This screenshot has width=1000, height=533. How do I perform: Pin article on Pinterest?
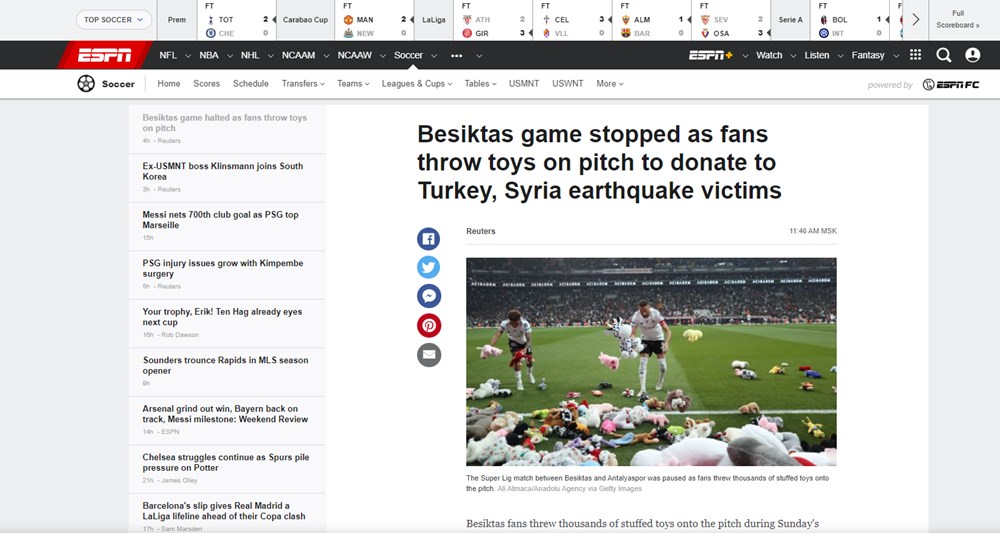click(x=428, y=325)
